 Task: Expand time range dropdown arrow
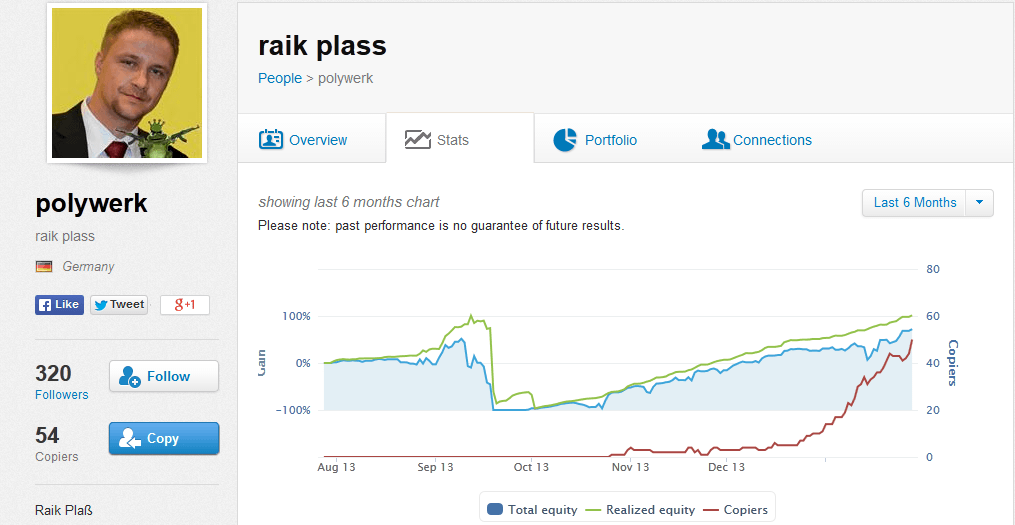[x=980, y=203]
